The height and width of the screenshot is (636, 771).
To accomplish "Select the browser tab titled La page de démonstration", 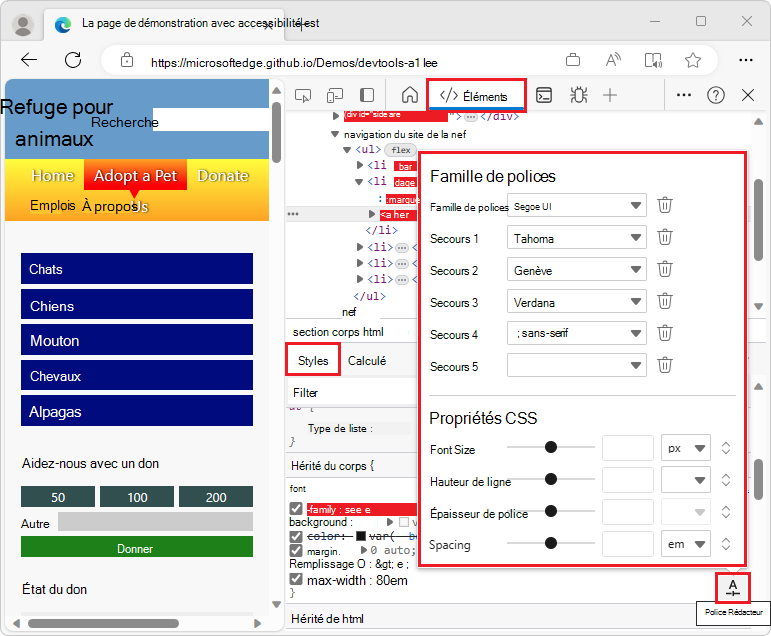I will point(165,24).
